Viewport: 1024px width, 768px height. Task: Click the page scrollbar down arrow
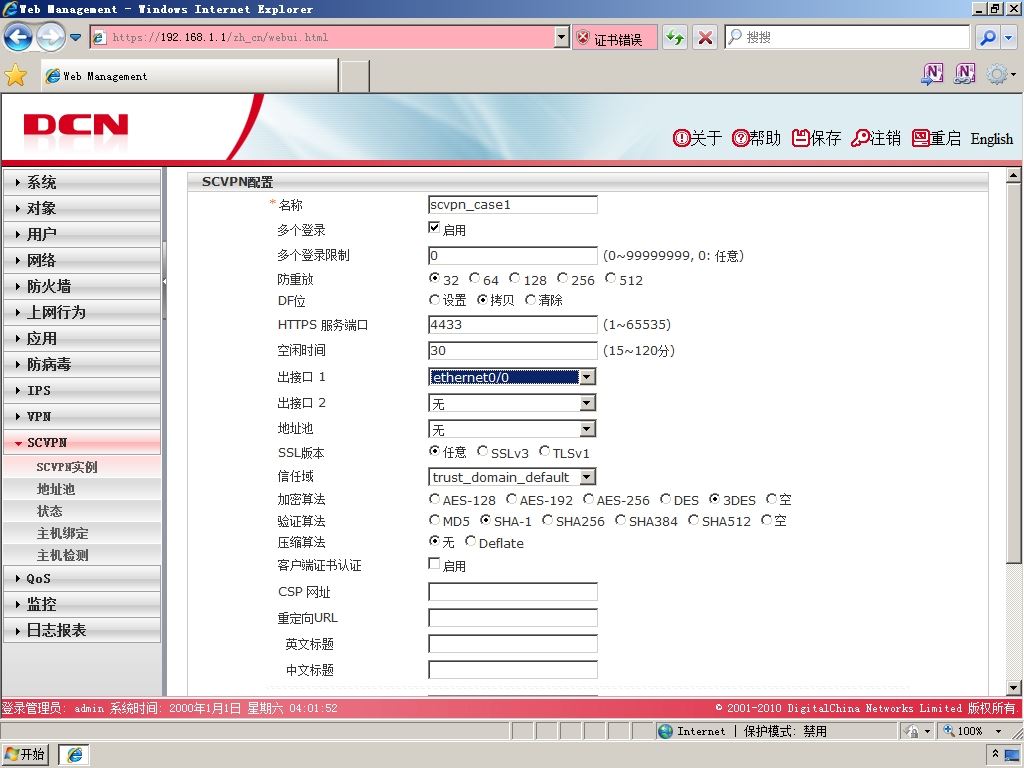1013,687
